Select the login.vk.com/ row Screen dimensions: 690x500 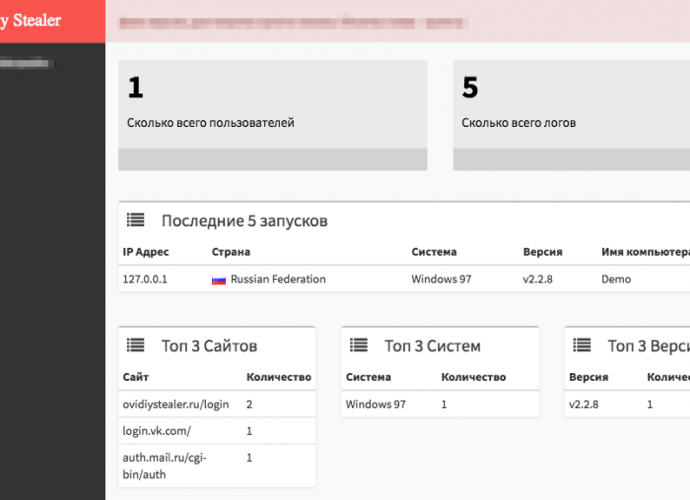point(217,430)
